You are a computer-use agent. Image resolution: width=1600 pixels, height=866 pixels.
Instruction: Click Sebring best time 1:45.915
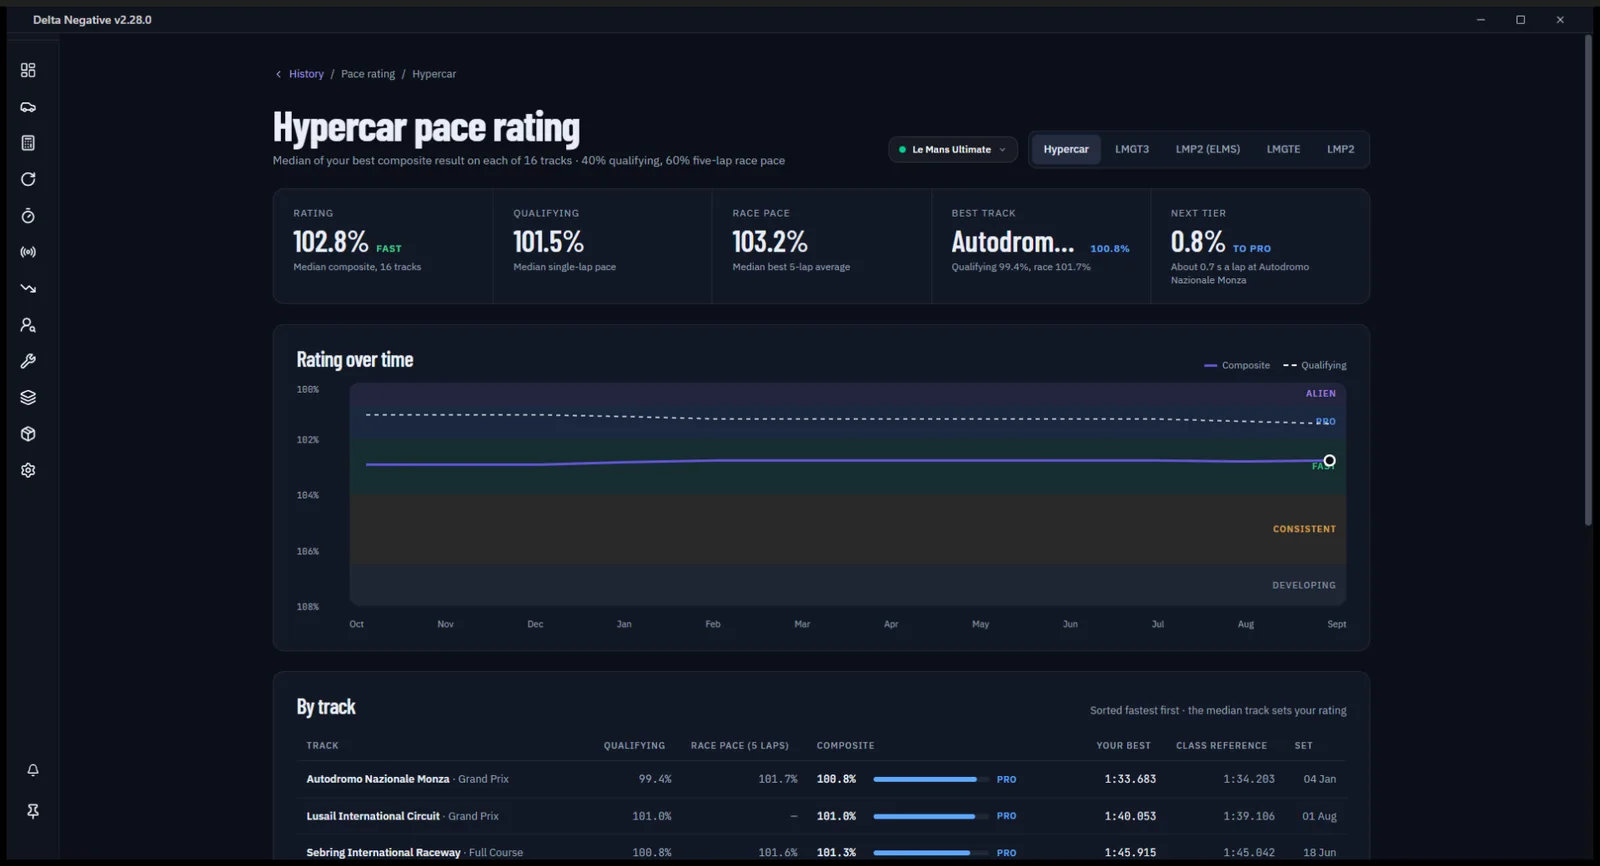pos(1130,853)
